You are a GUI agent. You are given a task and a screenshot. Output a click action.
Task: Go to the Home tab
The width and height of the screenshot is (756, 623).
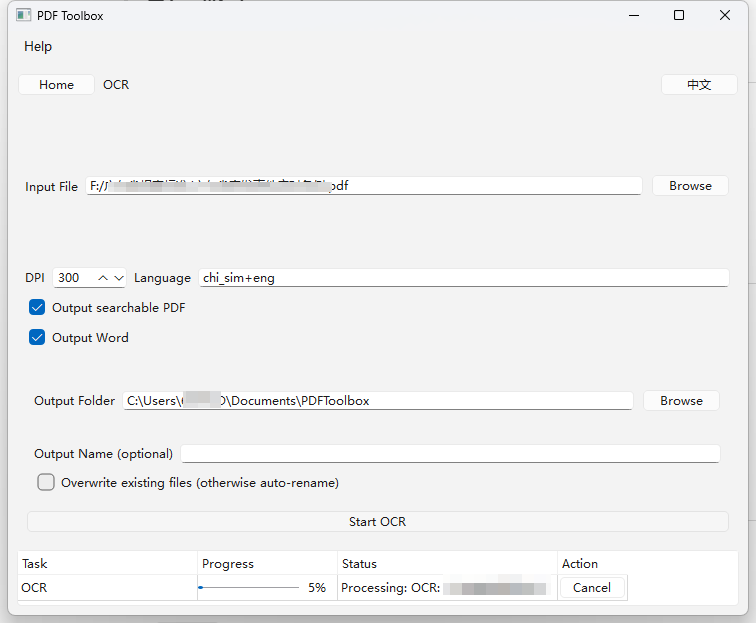(56, 85)
